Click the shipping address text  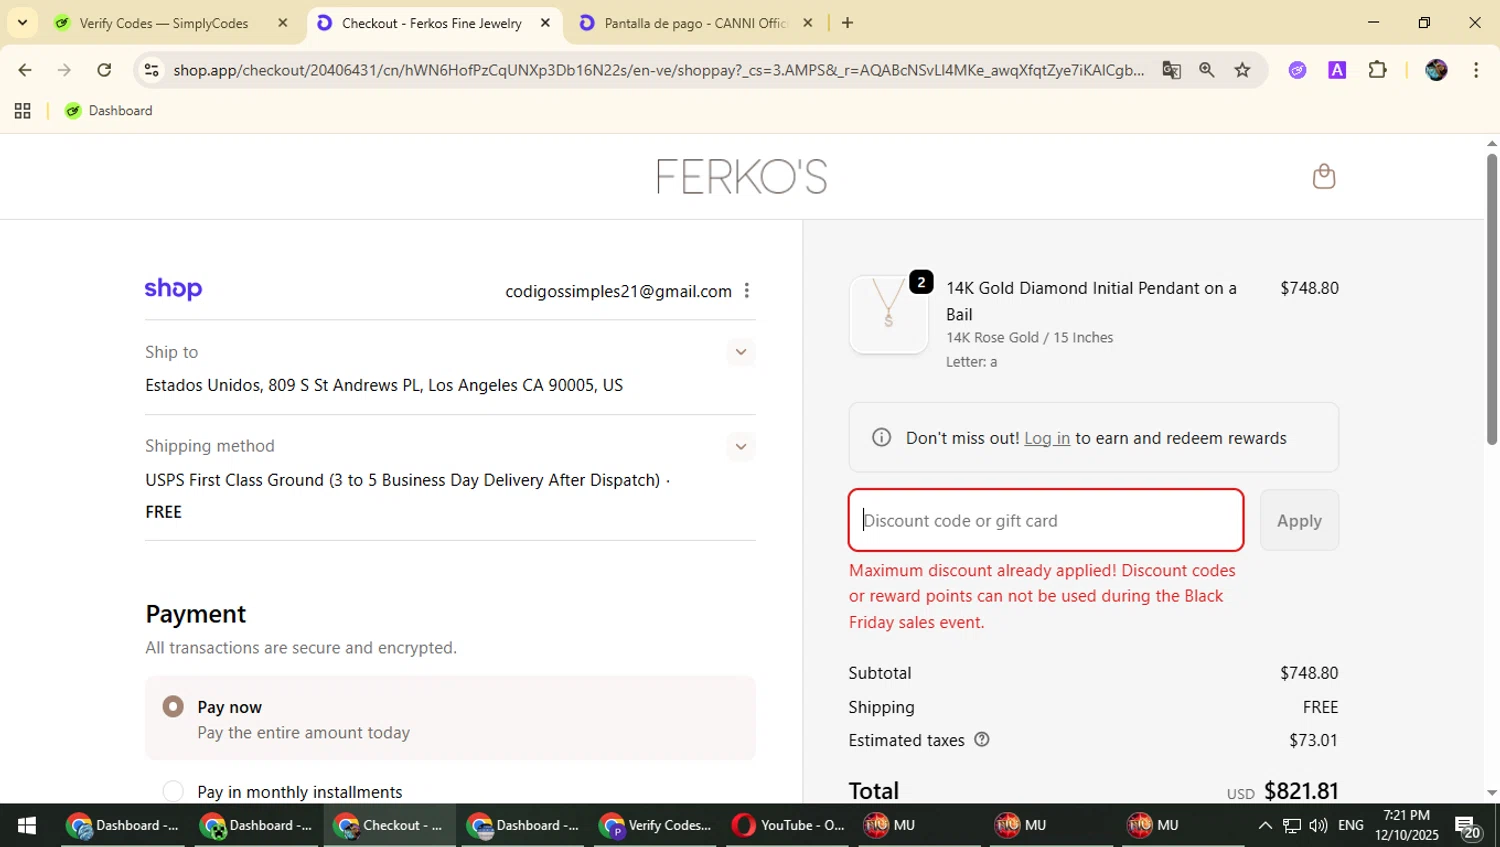[384, 385]
